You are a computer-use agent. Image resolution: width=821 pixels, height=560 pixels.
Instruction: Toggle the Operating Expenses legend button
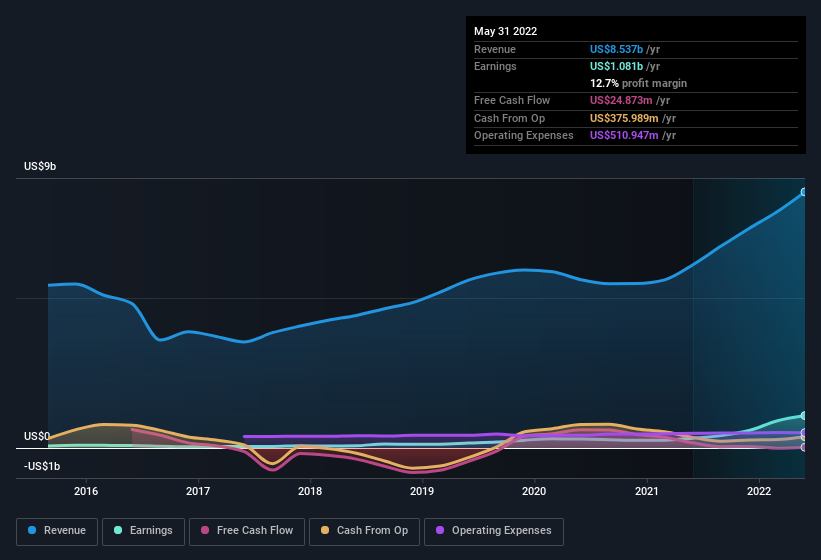pos(493,531)
